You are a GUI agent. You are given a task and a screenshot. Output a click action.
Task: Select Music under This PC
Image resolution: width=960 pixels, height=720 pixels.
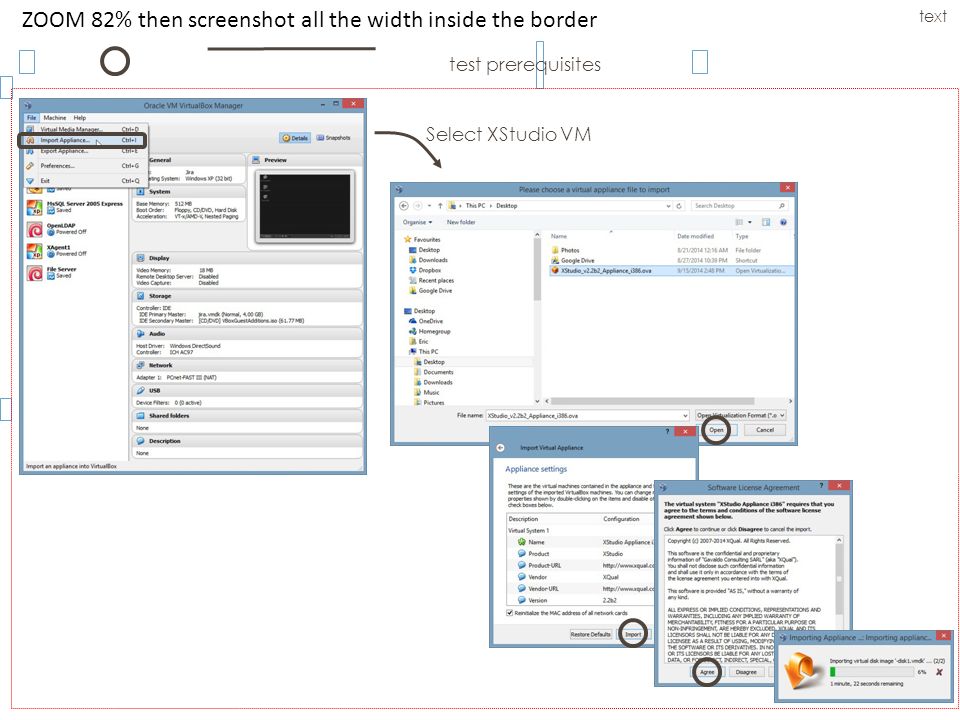click(x=431, y=392)
